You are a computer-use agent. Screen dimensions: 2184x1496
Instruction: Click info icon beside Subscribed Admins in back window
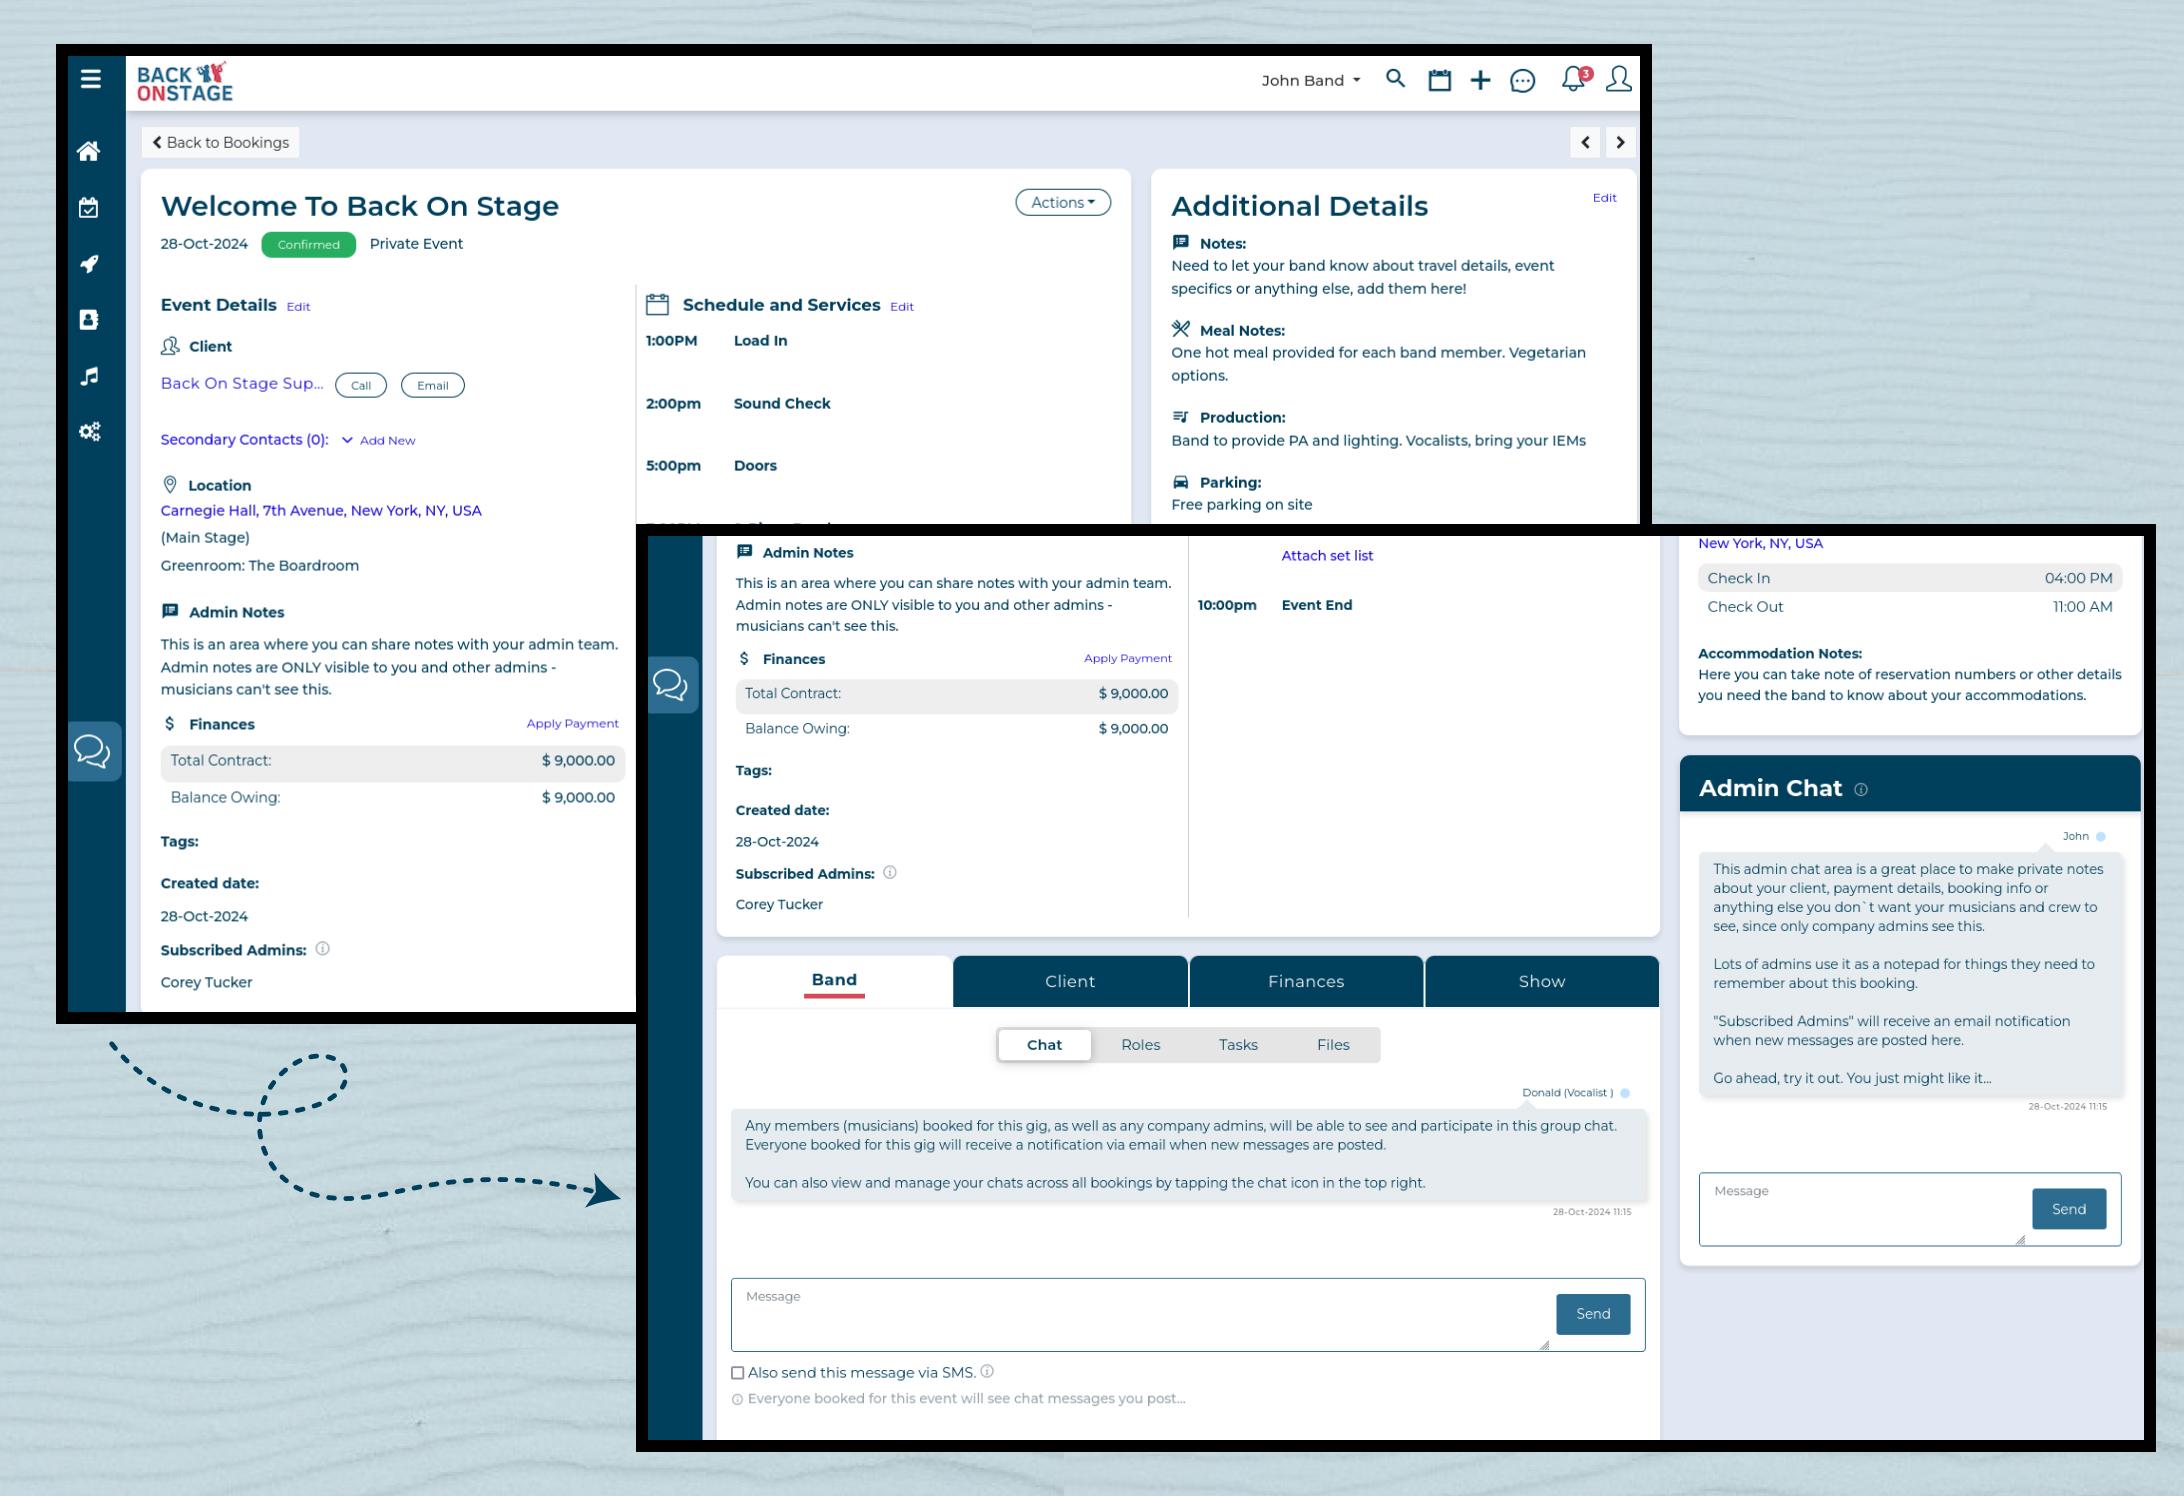tap(322, 949)
